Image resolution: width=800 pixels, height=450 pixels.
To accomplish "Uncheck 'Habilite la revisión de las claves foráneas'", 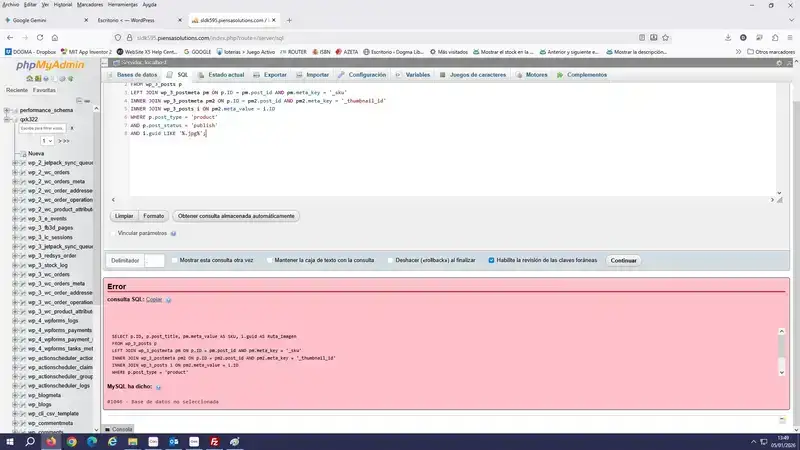I will 491,260.
